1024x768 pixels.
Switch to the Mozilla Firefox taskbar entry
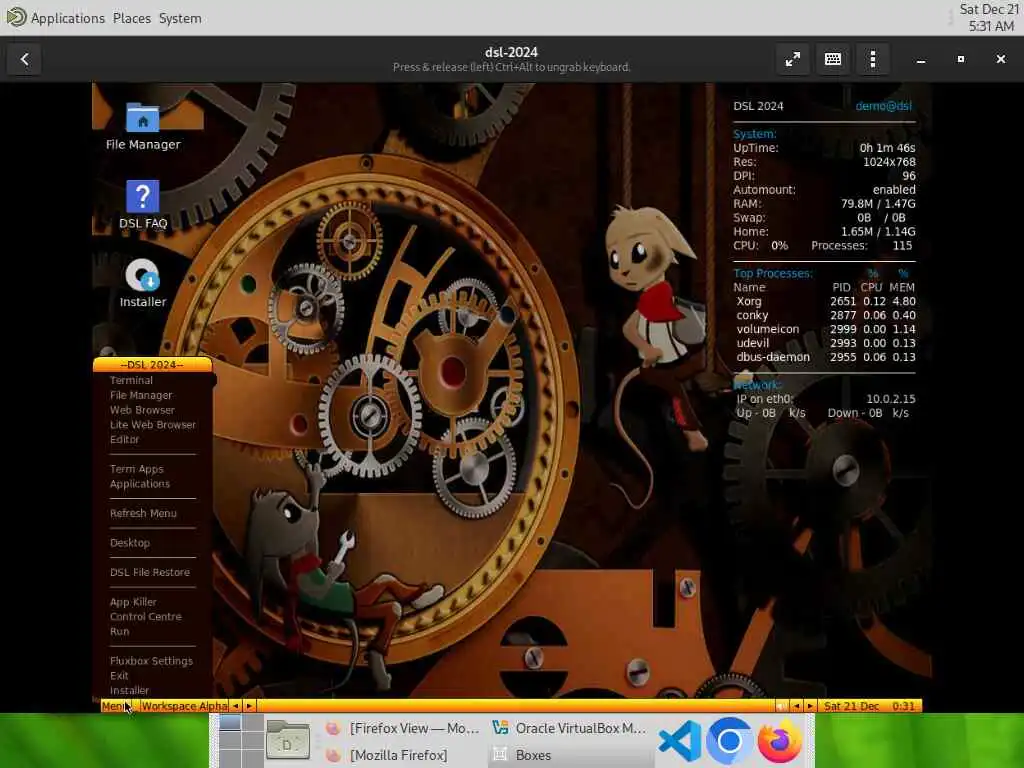coord(402,755)
